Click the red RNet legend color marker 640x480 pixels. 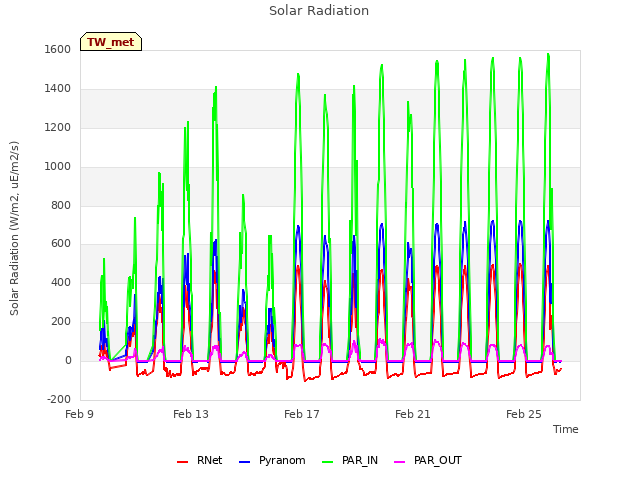point(182,462)
